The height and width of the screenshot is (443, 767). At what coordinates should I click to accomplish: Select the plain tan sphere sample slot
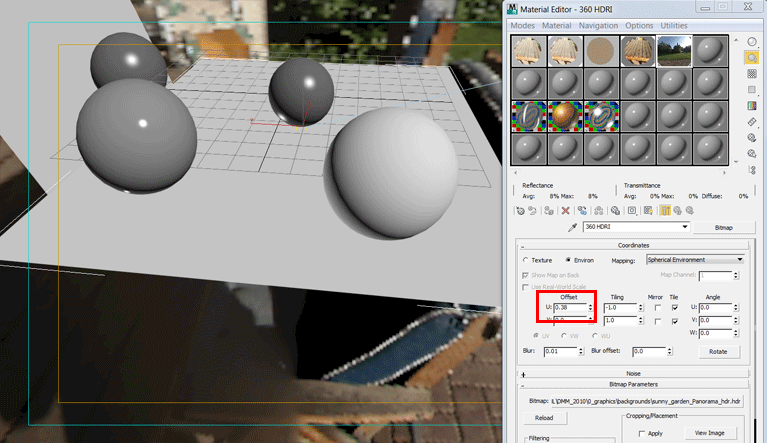tap(601, 51)
